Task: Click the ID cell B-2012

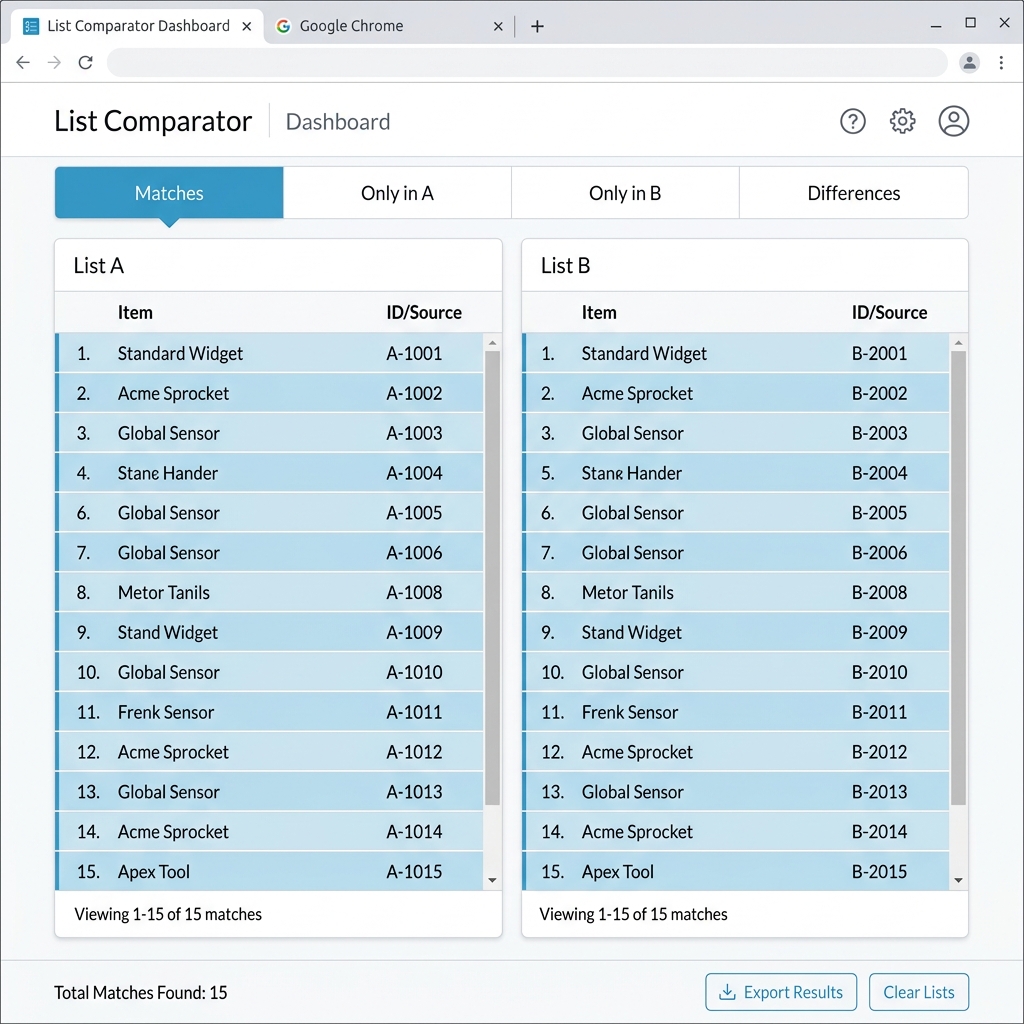Action: point(879,752)
